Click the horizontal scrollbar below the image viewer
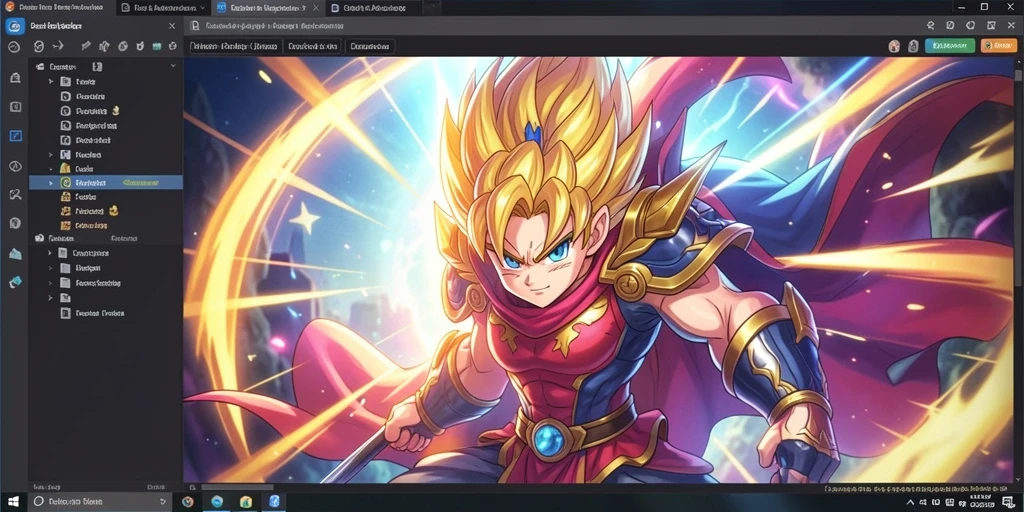 (237, 487)
